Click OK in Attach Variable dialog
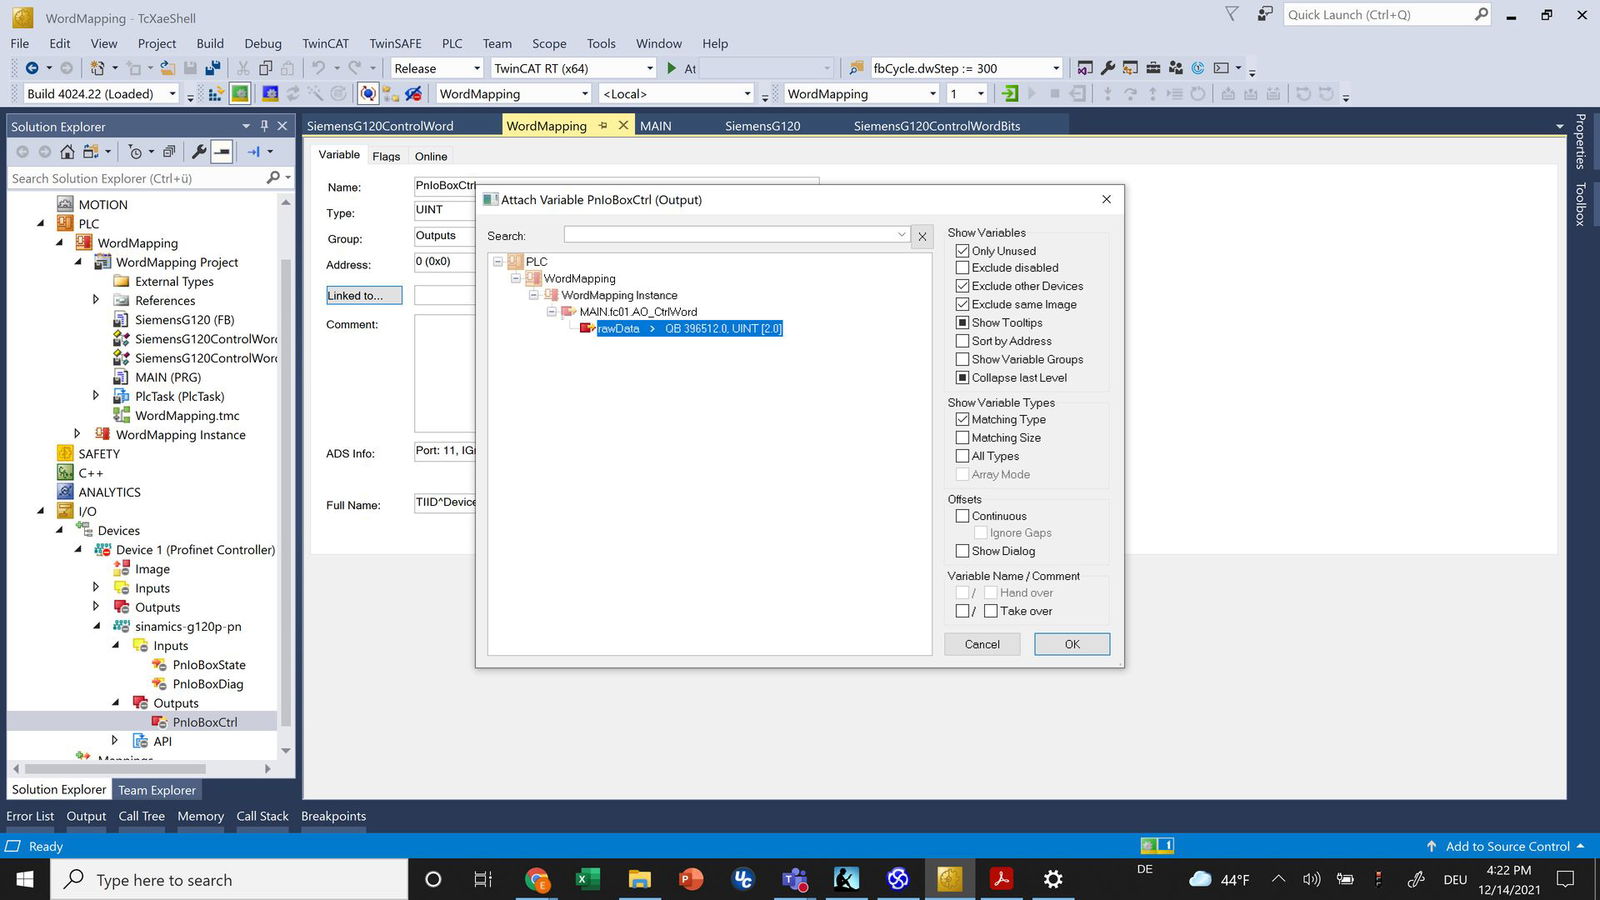1600x900 pixels. pos(1072,644)
